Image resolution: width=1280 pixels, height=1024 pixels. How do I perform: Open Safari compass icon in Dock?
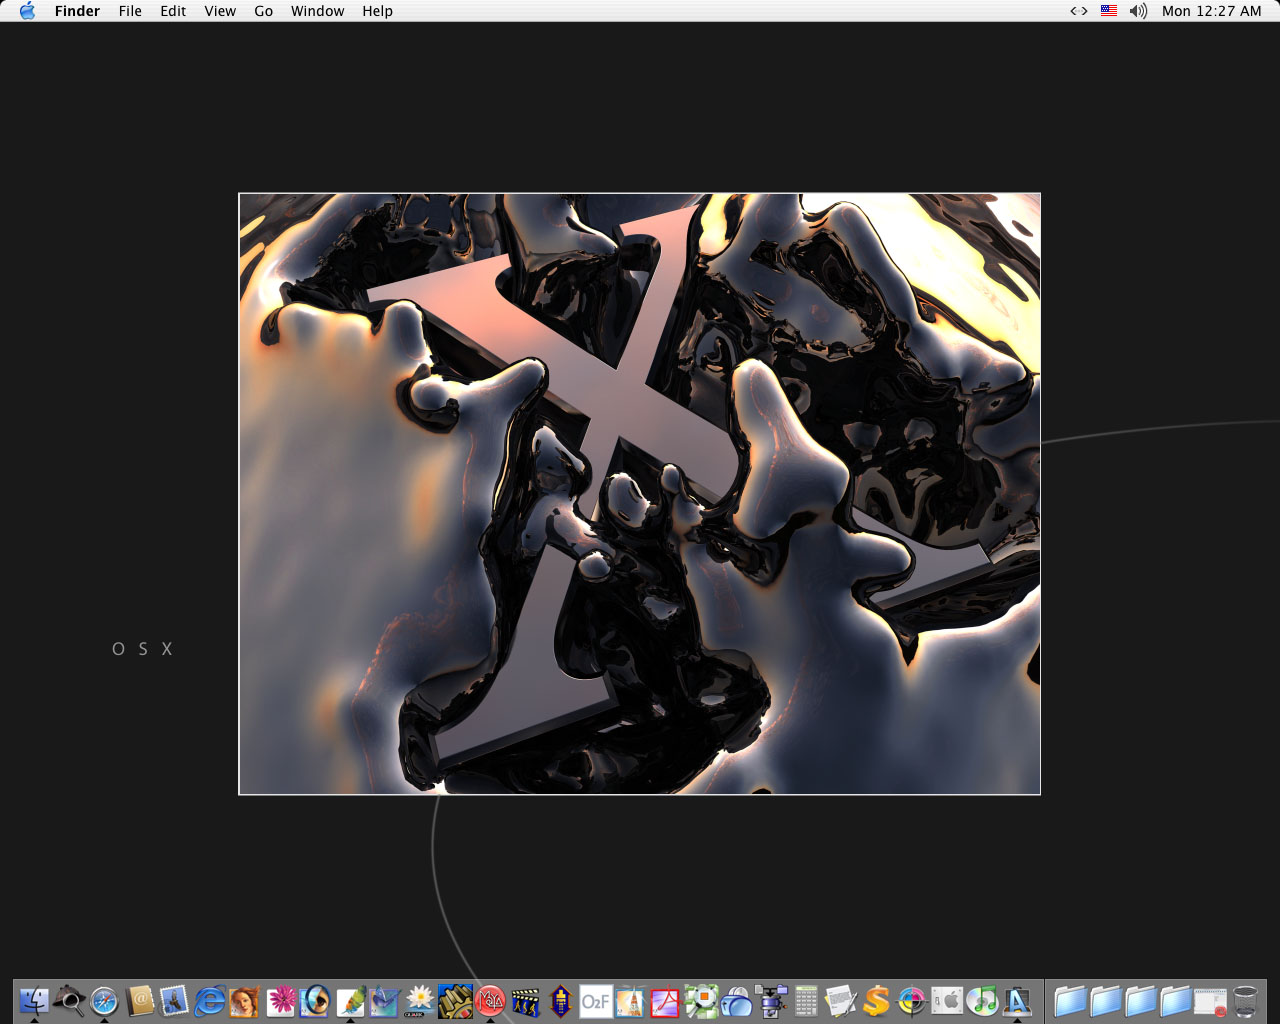pyautogui.click(x=104, y=1000)
